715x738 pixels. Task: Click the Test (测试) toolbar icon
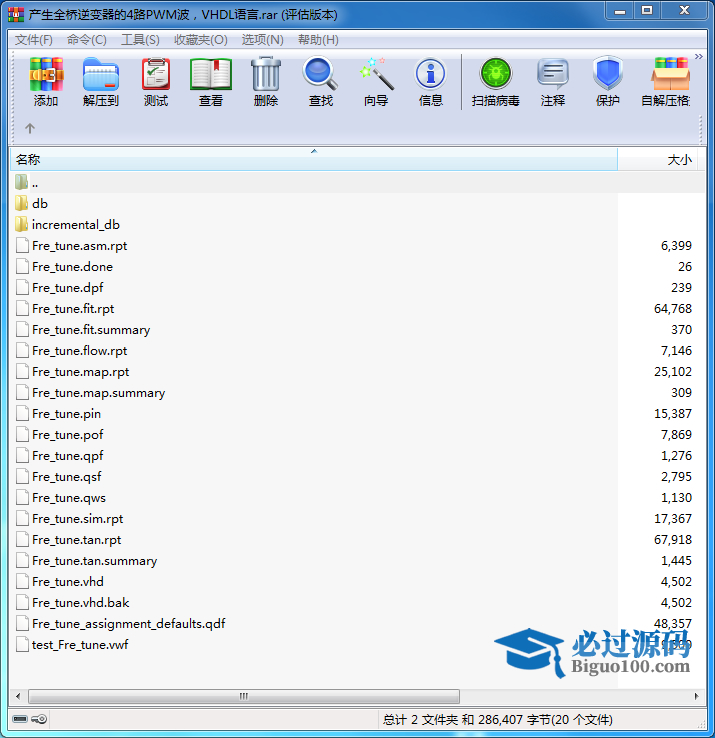pos(156,82)
